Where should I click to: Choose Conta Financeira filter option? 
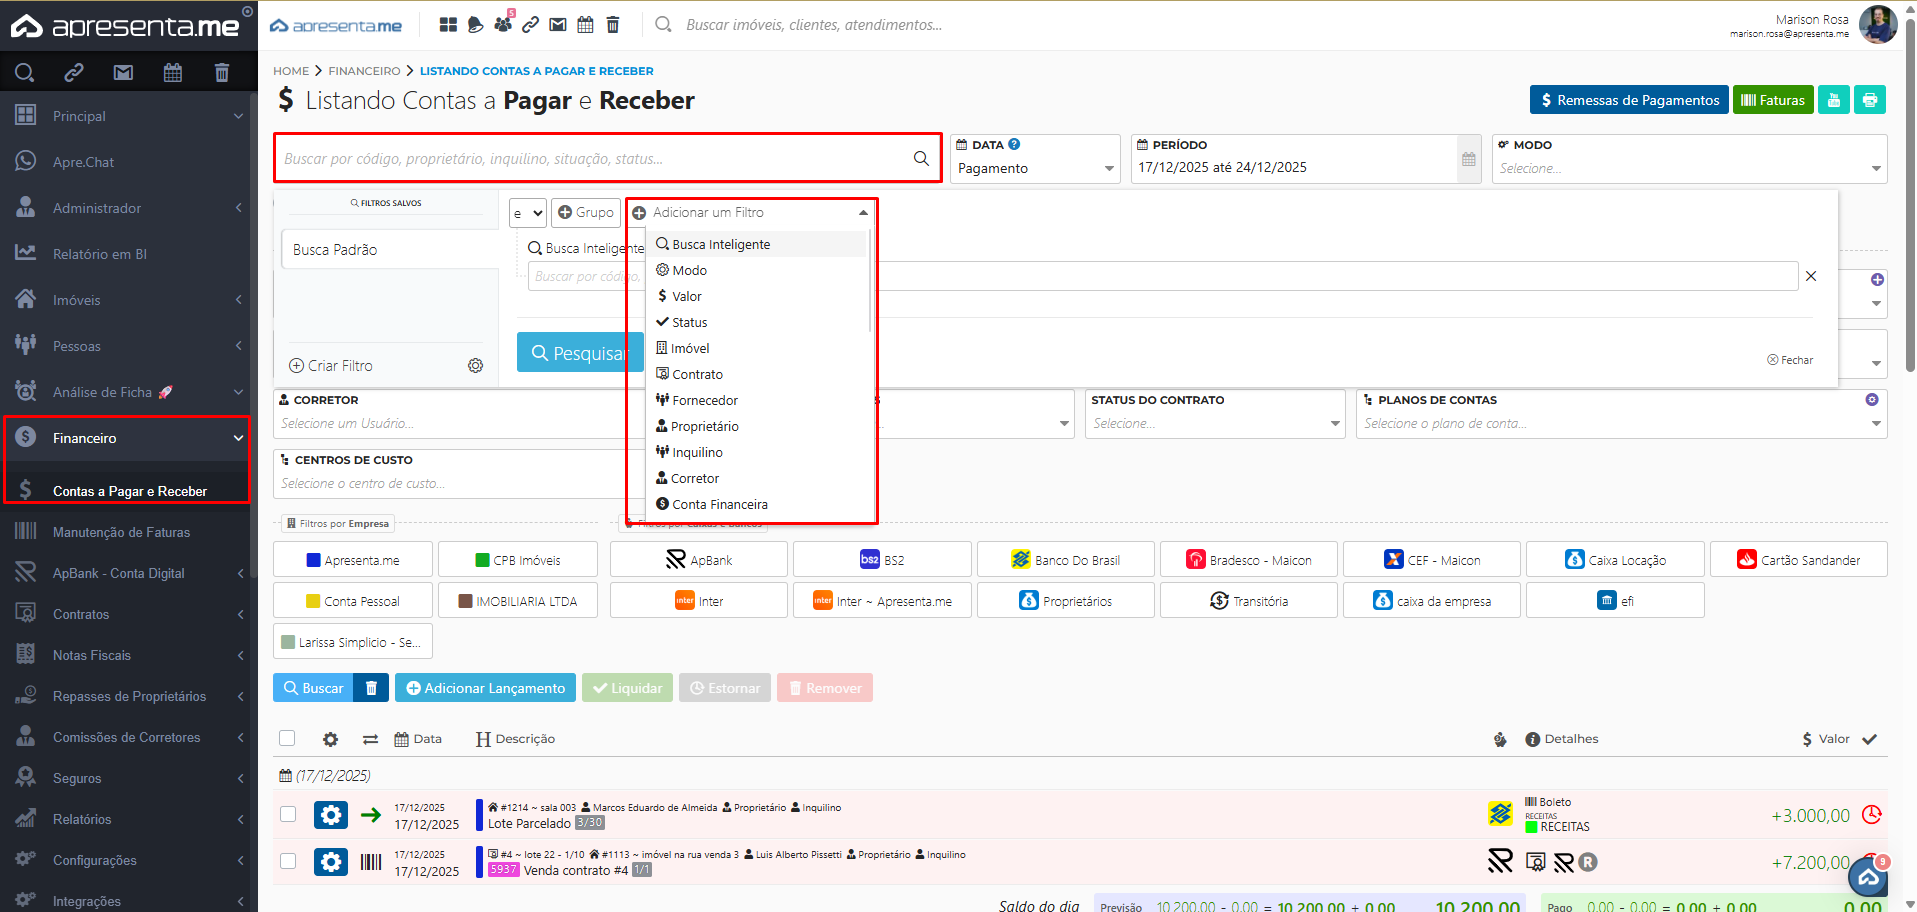click(719, 505)
